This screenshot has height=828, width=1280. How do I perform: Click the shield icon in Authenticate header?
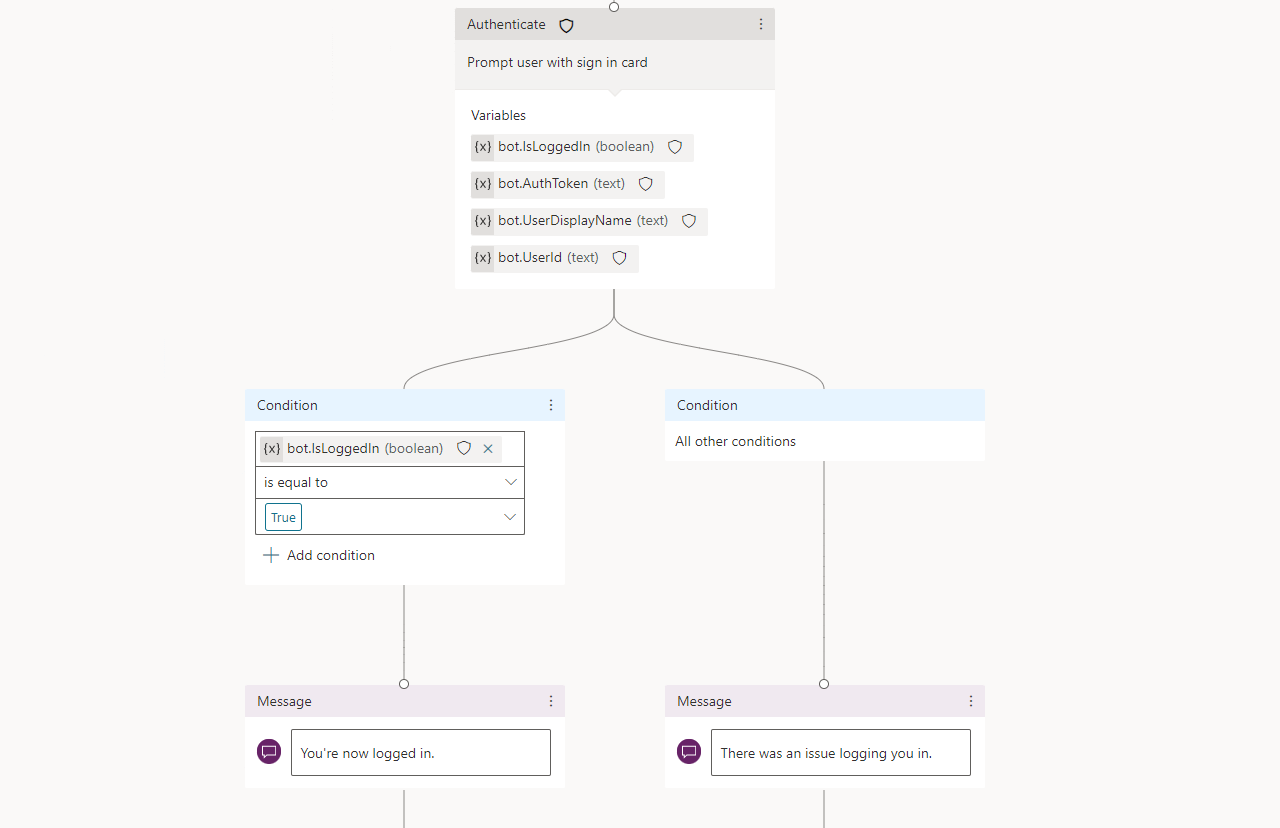(x=566, y=25)
